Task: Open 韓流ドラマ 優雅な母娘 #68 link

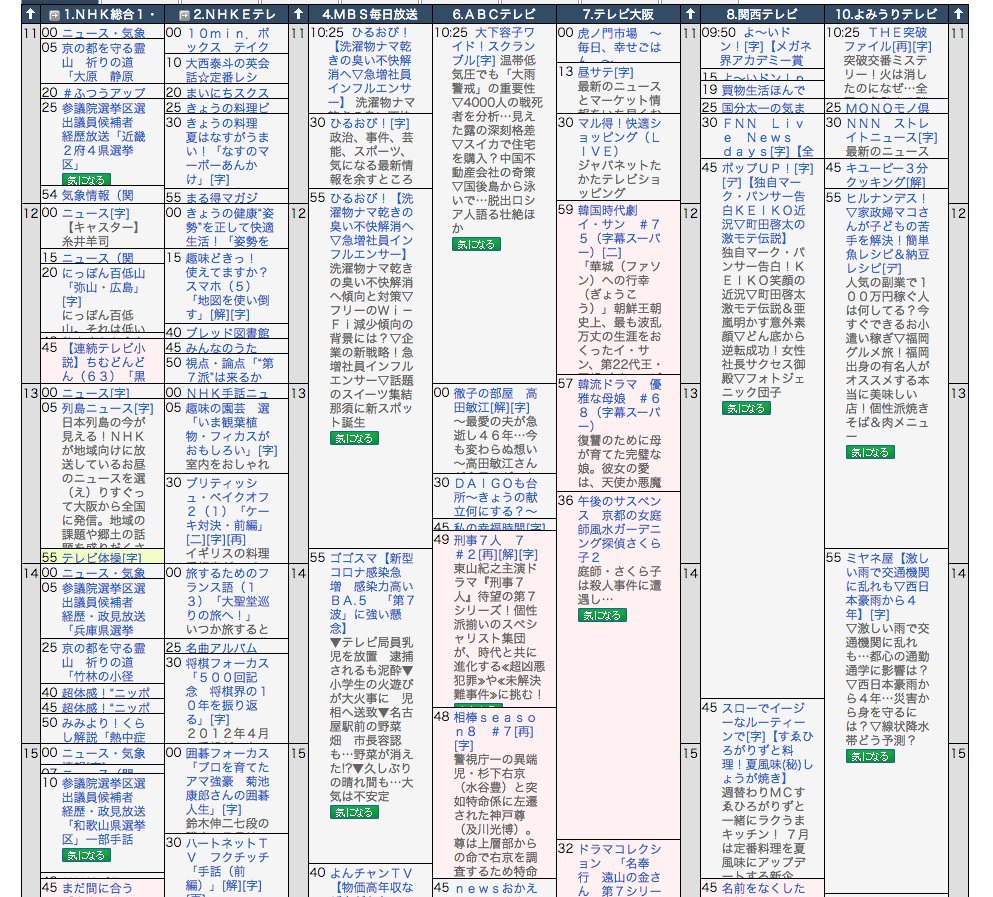Action: [x=619, y=405]
